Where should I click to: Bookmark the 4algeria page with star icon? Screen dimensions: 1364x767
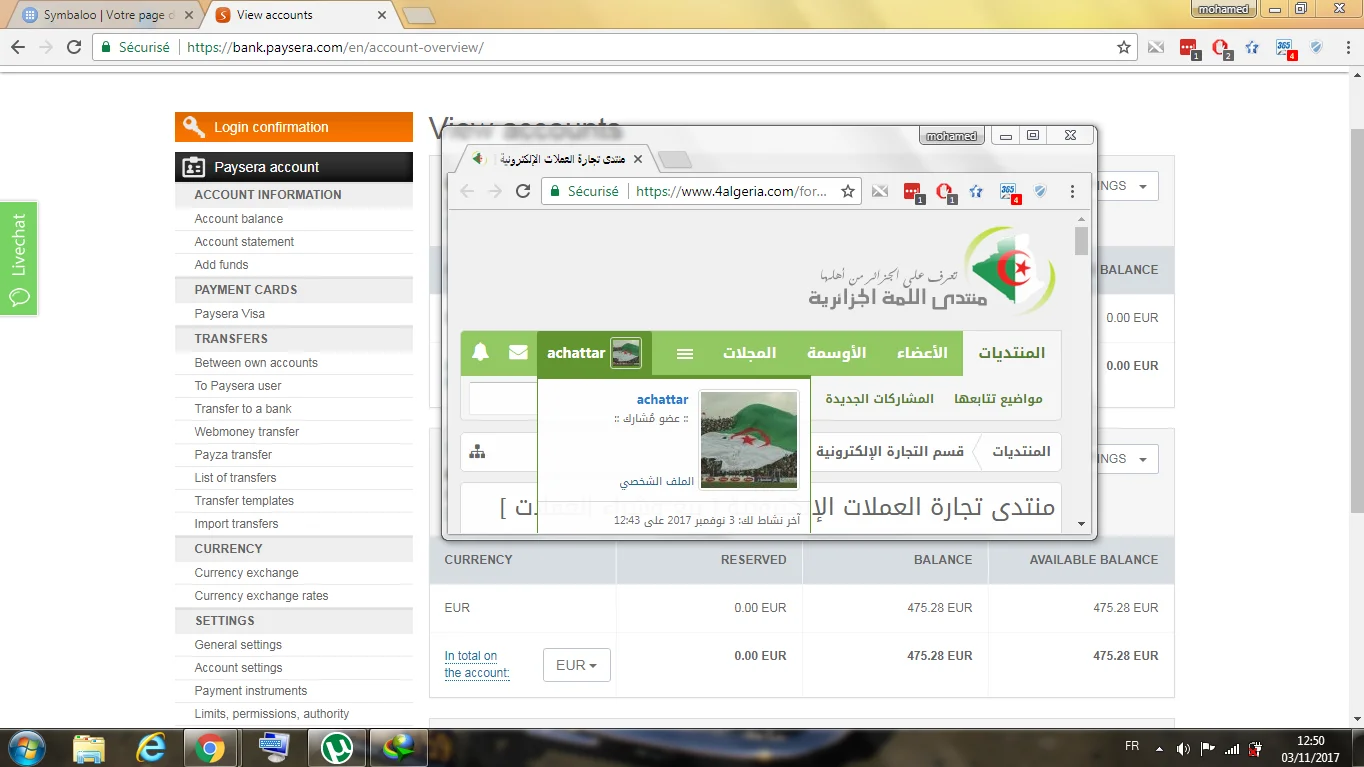click(848, 191)
